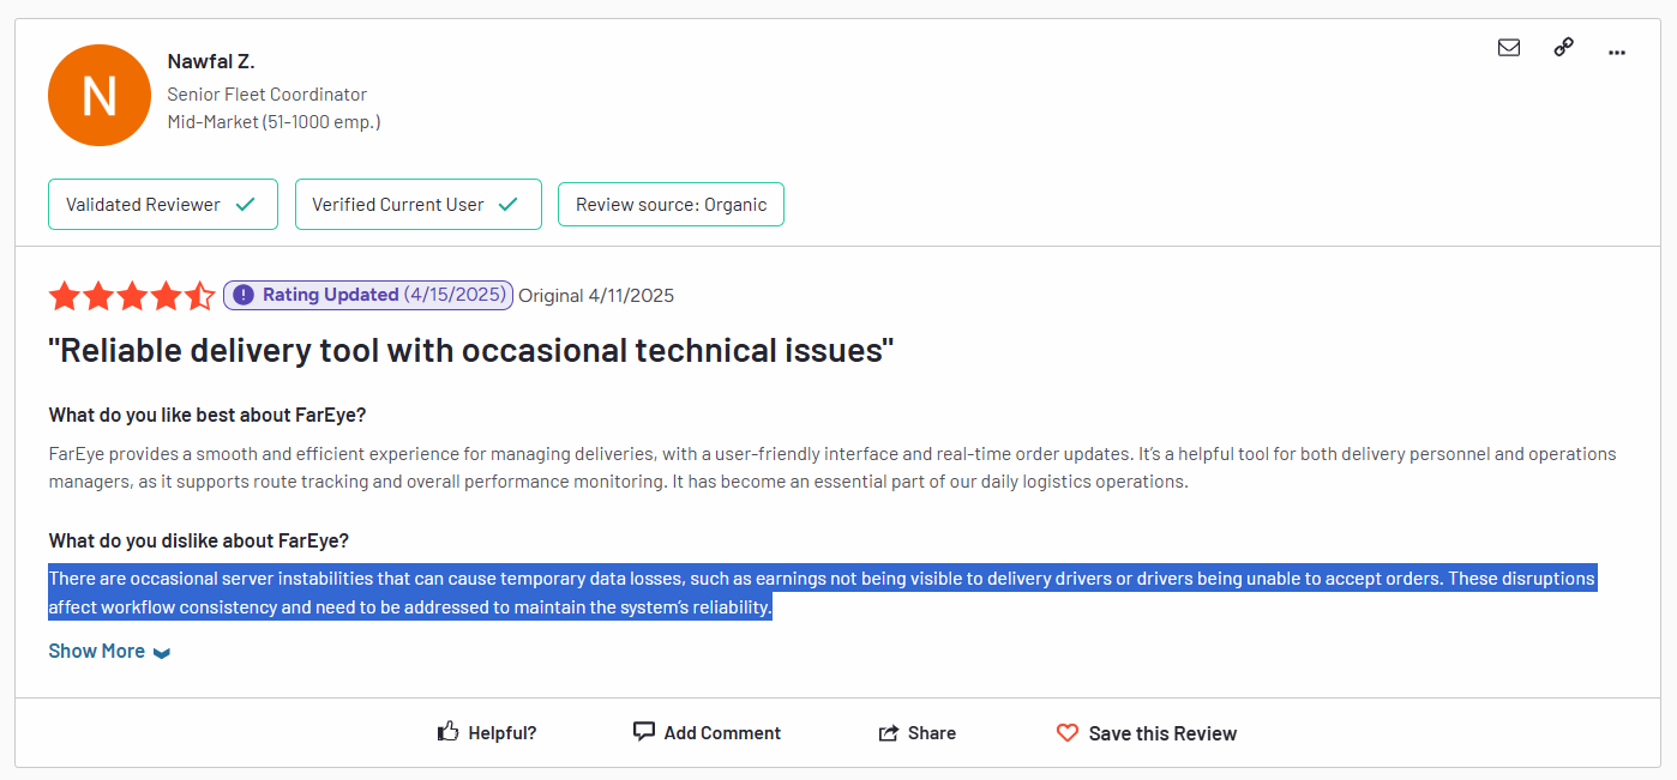Click the Original 4/11/2025 date text
This screenshot has height=780, width=1677.
point(596,296)
